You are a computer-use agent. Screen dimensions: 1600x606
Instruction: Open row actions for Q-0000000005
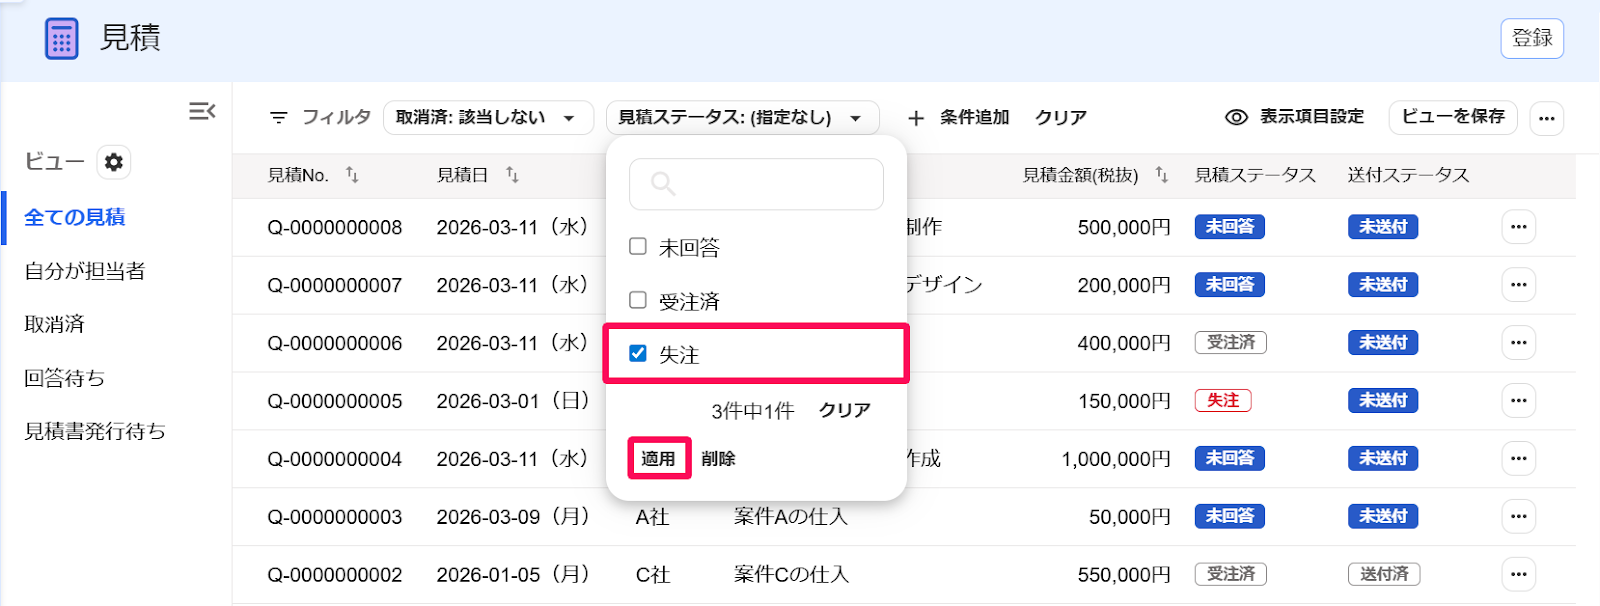tap(1519, 401)
